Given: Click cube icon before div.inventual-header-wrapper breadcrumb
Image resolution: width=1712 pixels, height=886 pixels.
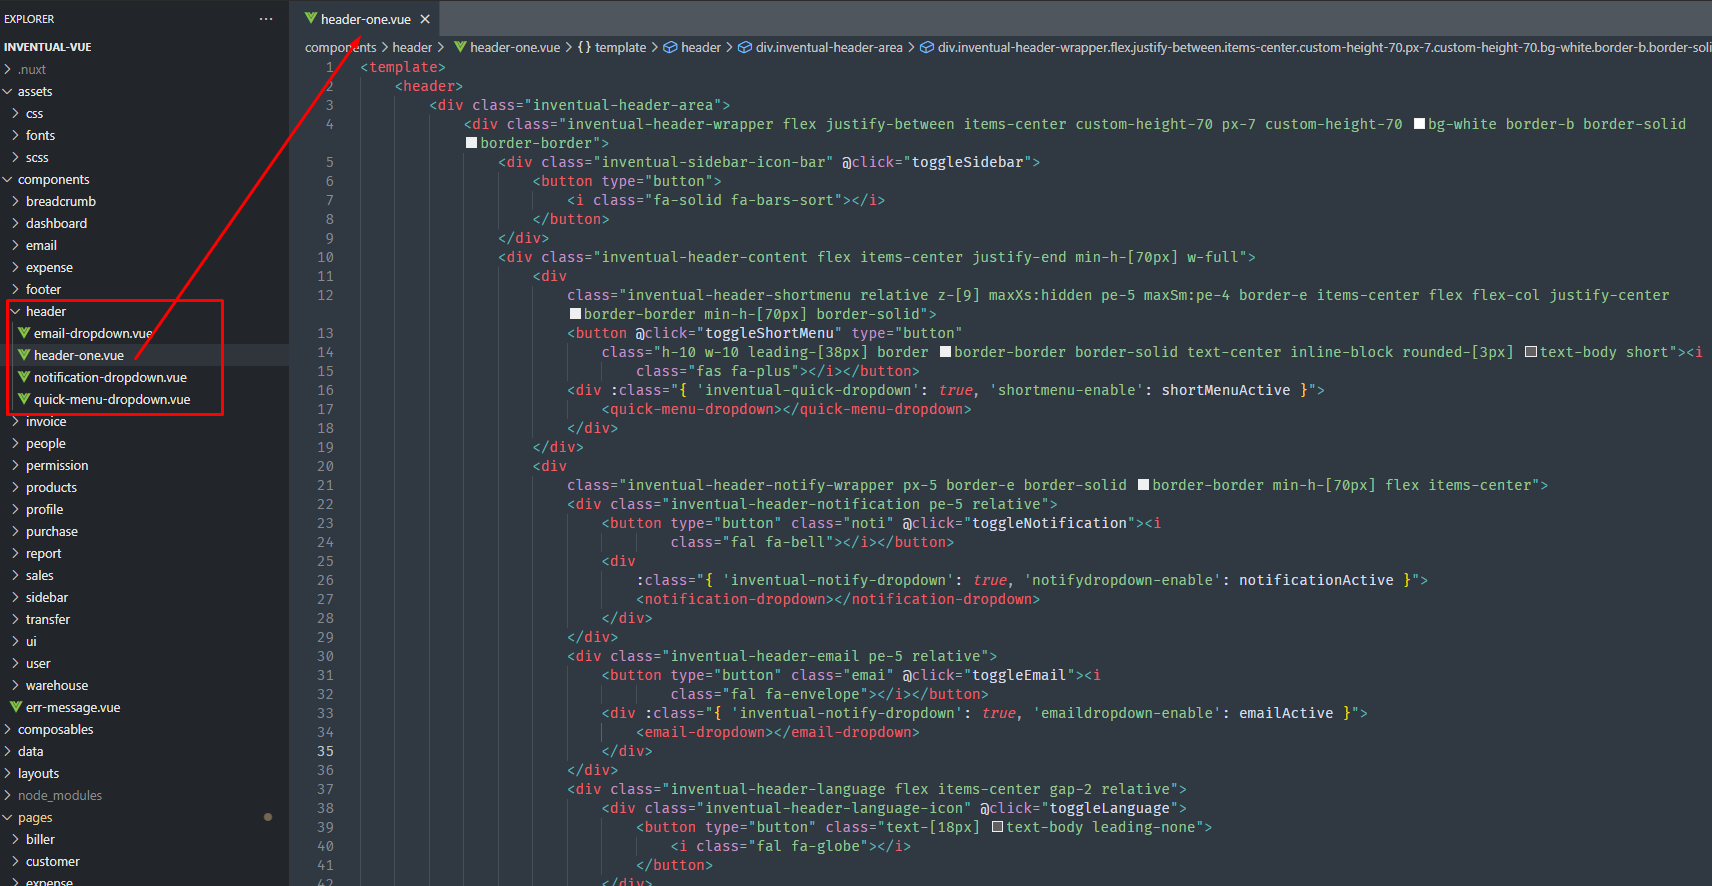Looking at the screenshot, I should [x=927, y=47].
